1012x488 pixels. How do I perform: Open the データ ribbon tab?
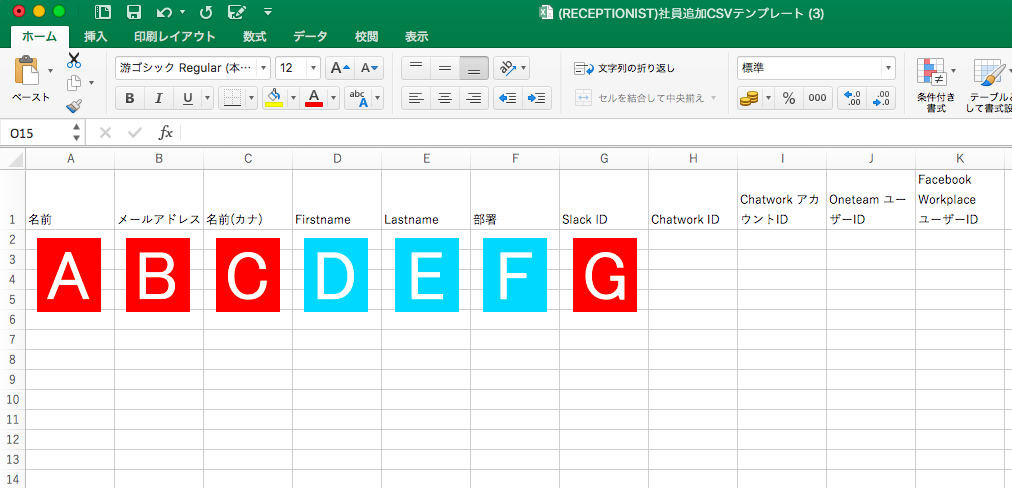point(310,37)
